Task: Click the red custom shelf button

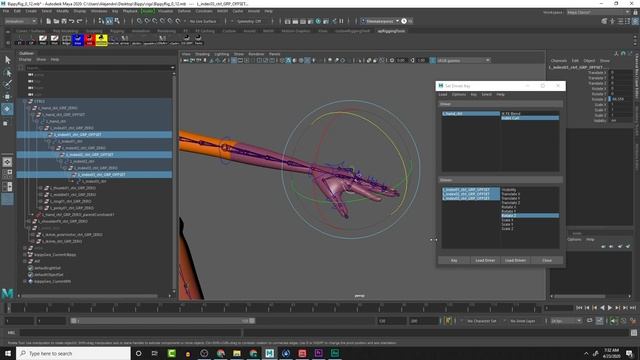Action: (89, 40)
